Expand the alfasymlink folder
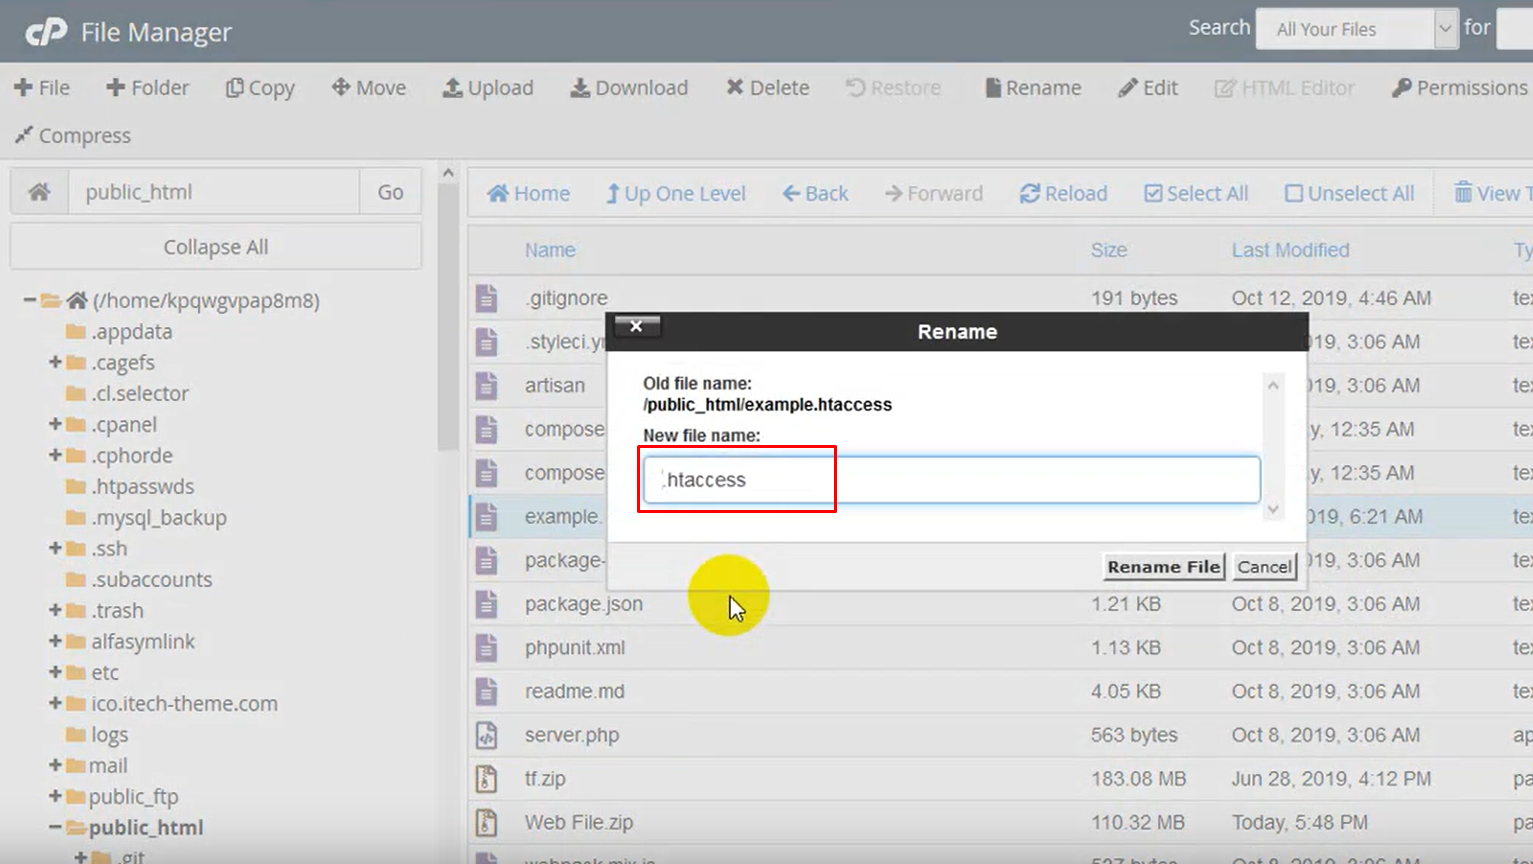This screenshot has height=864, width=1533. 55,641
